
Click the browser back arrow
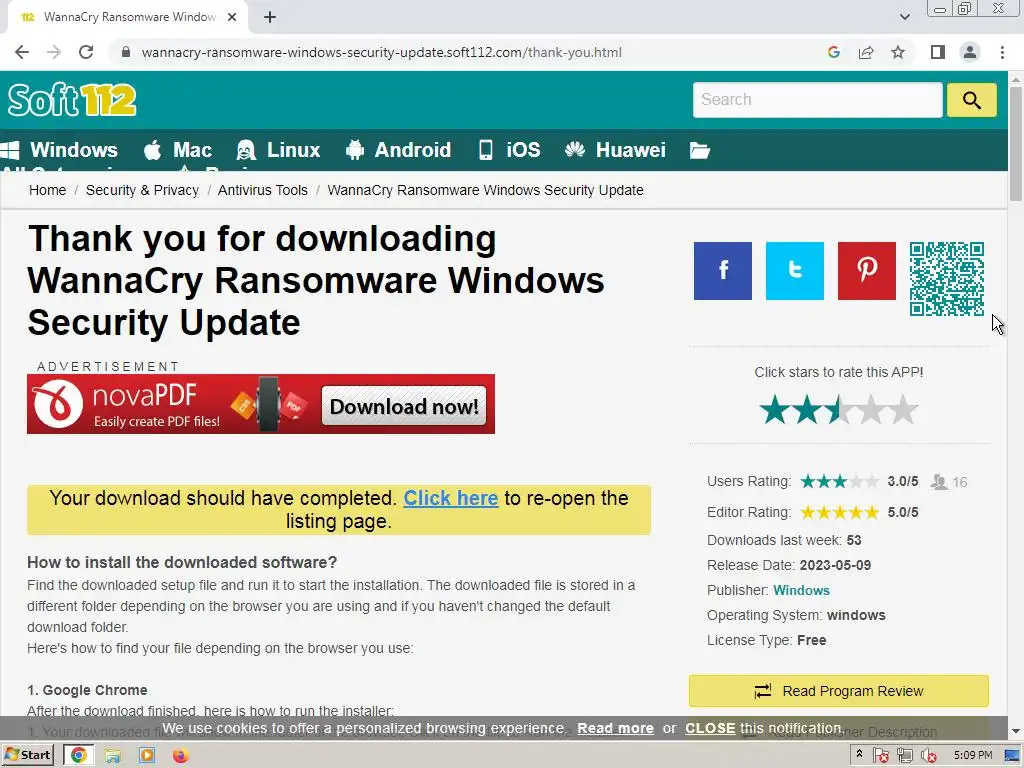point(22,52)
